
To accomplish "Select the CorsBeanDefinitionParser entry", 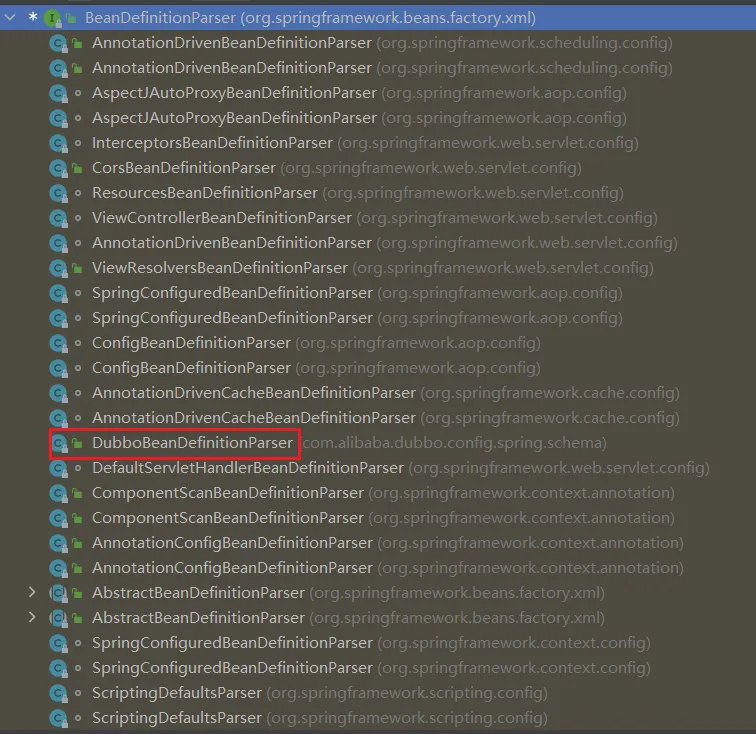I will [184, 168].
